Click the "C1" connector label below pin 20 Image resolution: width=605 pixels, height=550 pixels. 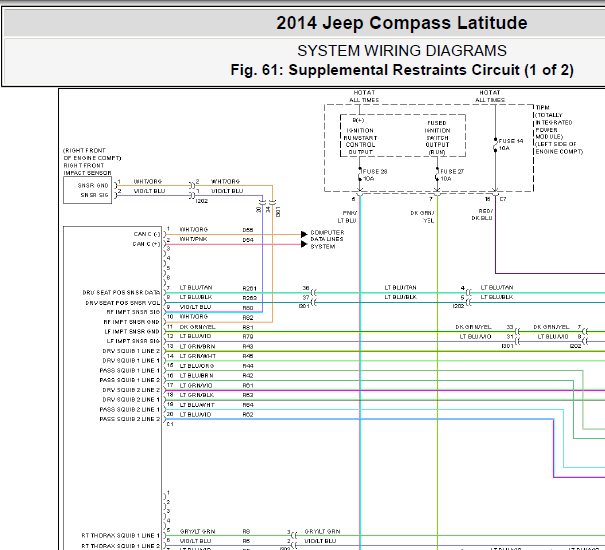(170, 424)
